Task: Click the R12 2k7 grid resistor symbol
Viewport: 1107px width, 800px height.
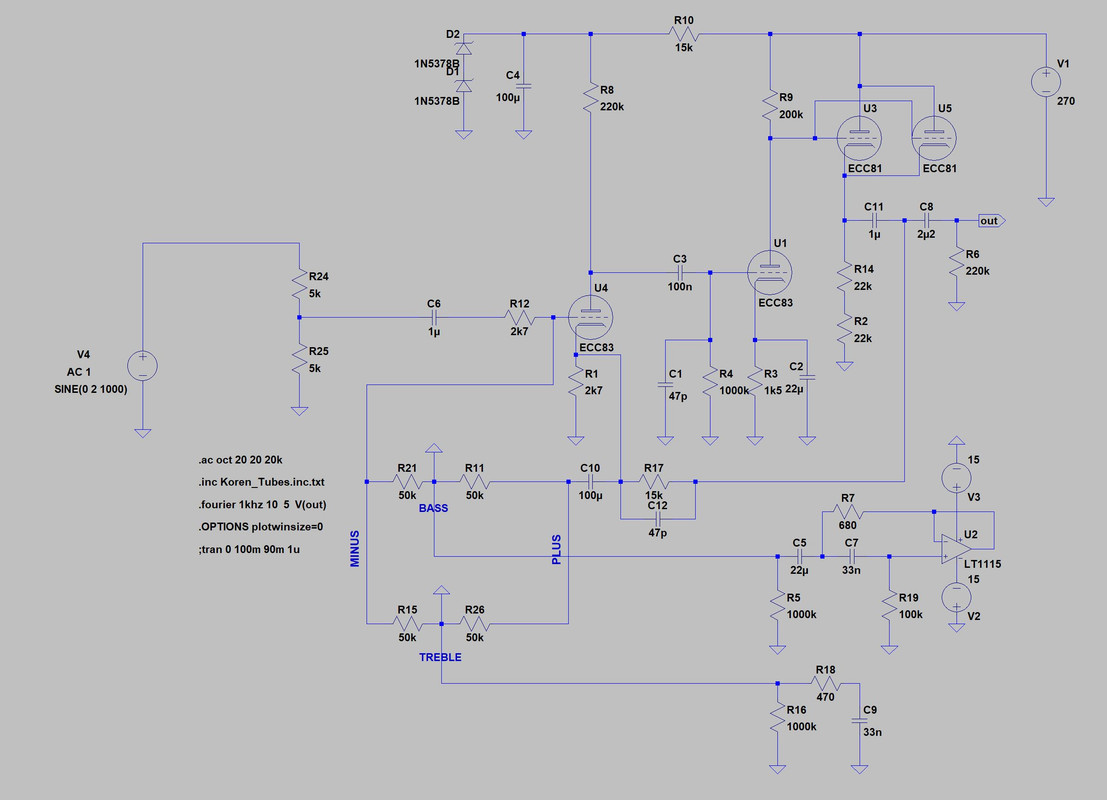Action: (520, 318)
